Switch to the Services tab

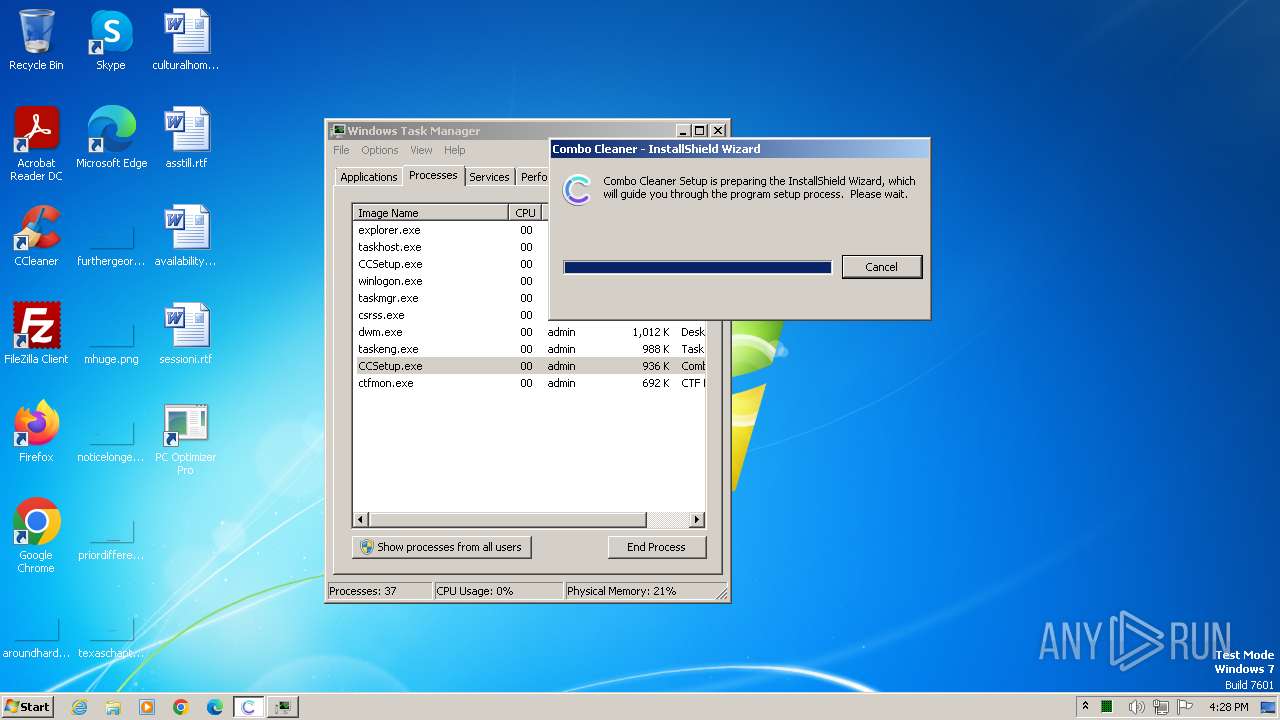coord(489,177)
